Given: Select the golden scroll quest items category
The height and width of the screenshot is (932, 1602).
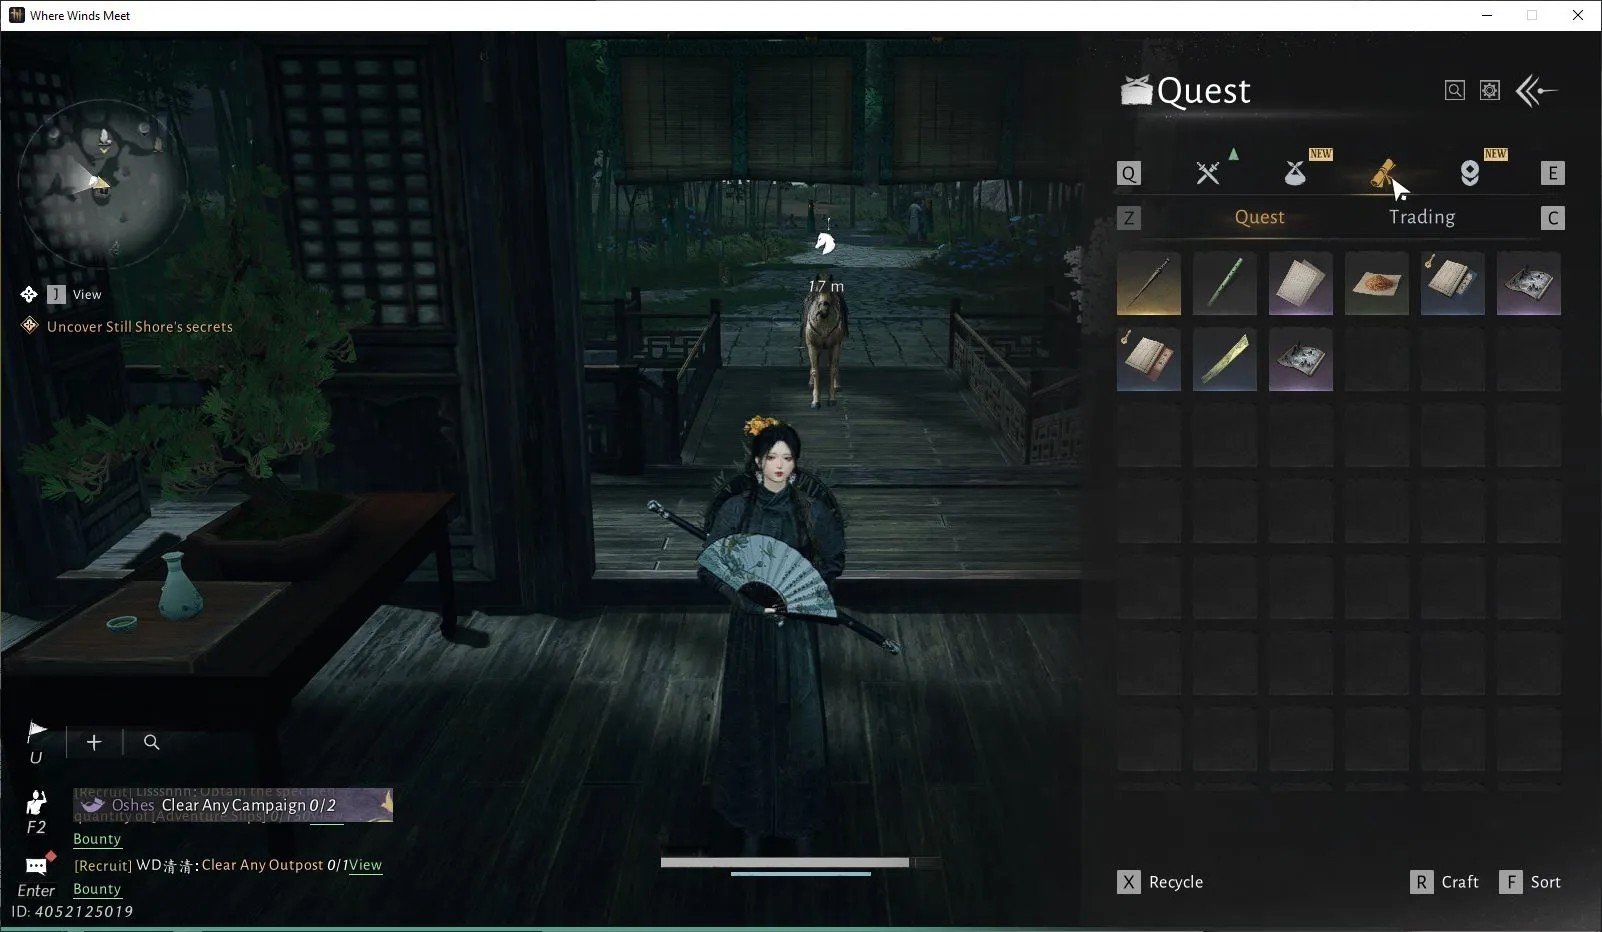Looking at the screenshot, I should pyautogui.click(x=1383, y=173).
